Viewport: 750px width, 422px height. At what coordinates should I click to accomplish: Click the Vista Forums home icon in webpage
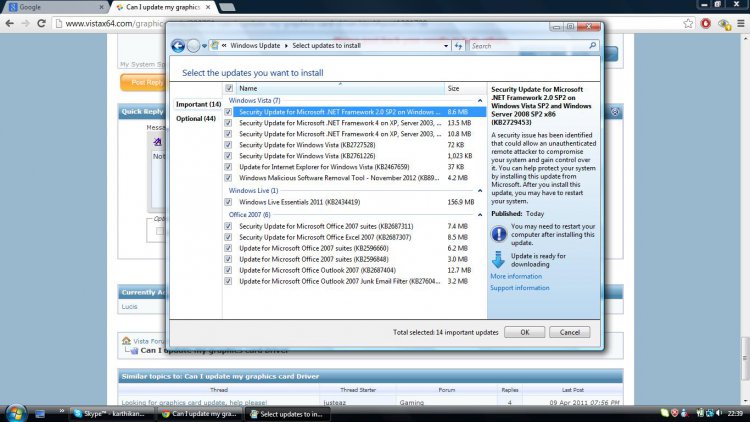[126, 341]
